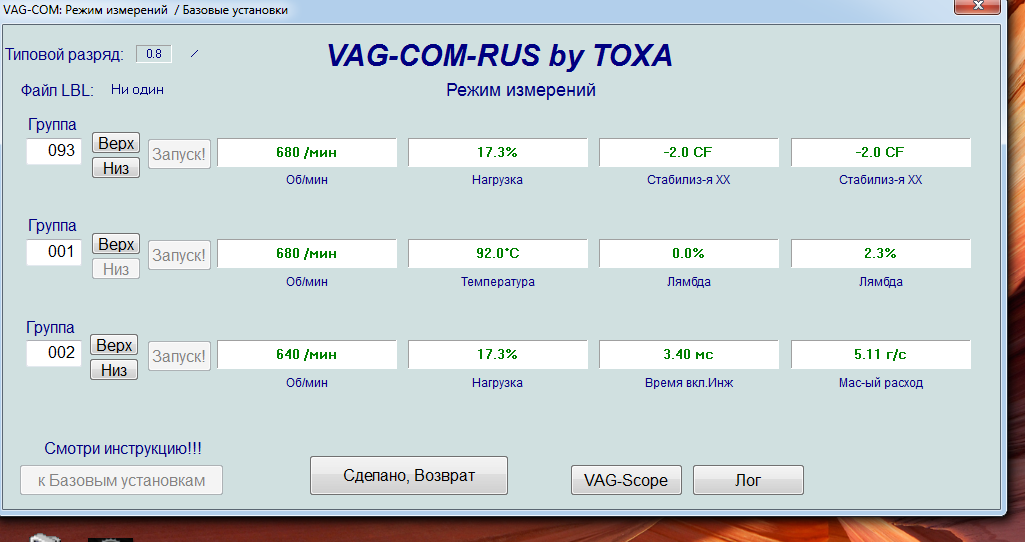The height and width of the screenshot is (542, 1025).
Task: Click the к Базовым установкам button
Action: [121, 480]
